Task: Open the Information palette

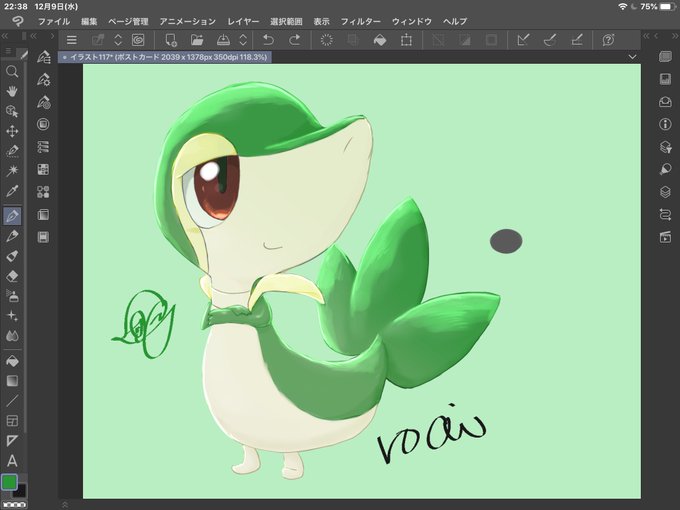Action: (x=665, y=124)
